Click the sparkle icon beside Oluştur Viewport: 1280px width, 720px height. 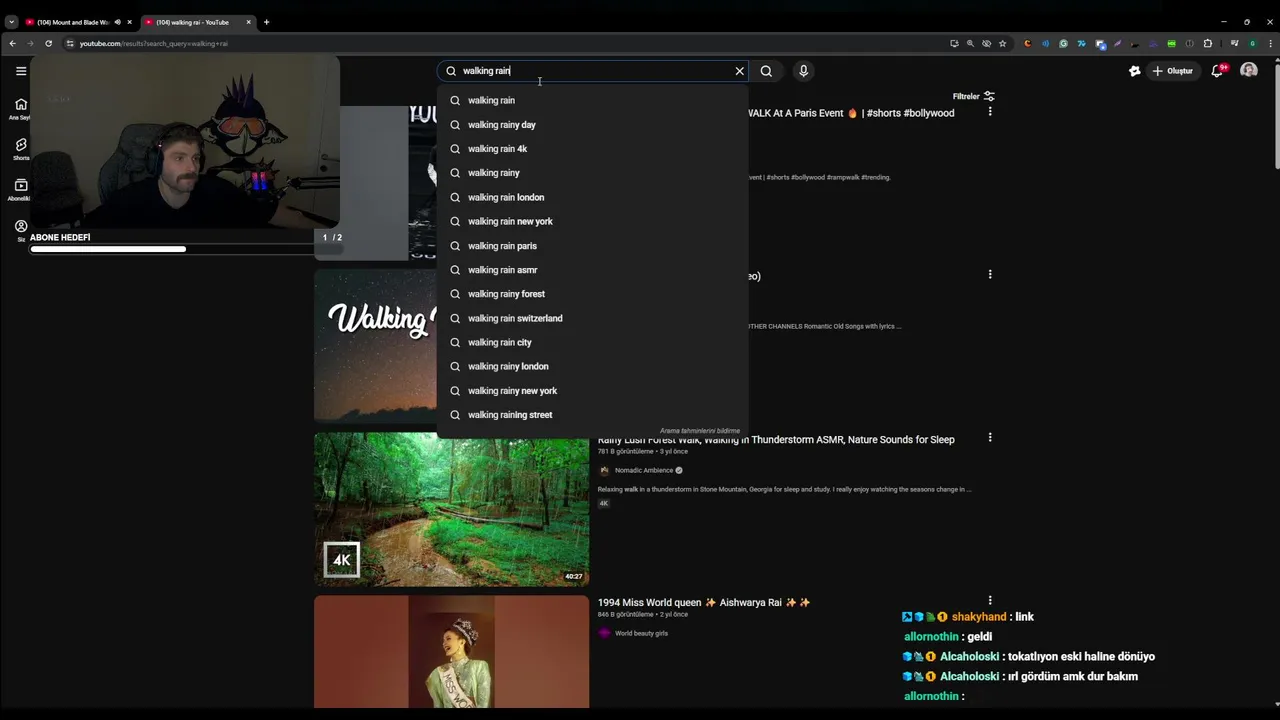(1134, 71)
